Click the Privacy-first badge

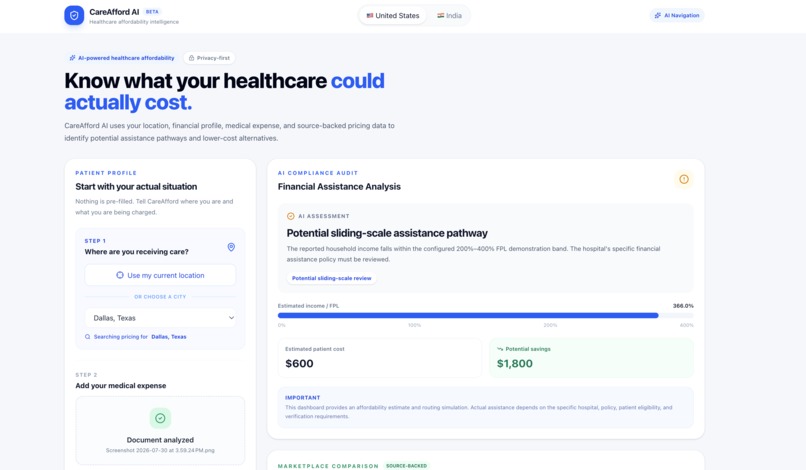[x=209, y=58]
